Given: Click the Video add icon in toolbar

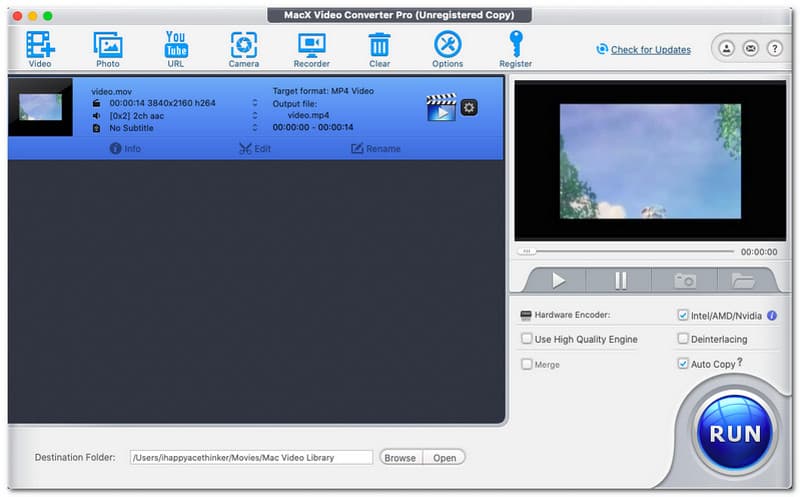Looking at the screenshot, I should coord(40,46).
